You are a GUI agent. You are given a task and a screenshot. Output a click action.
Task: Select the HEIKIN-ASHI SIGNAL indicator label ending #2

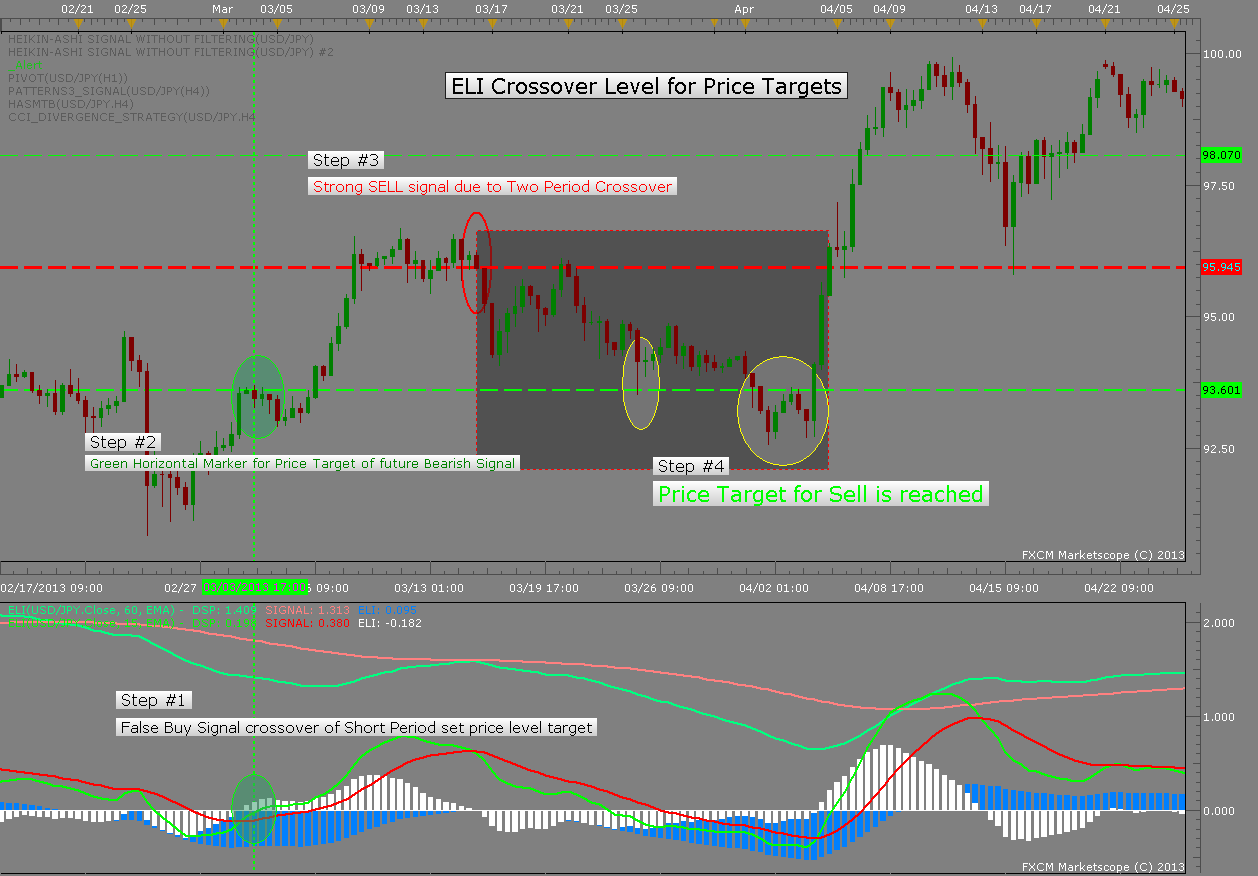coord(171,51)
